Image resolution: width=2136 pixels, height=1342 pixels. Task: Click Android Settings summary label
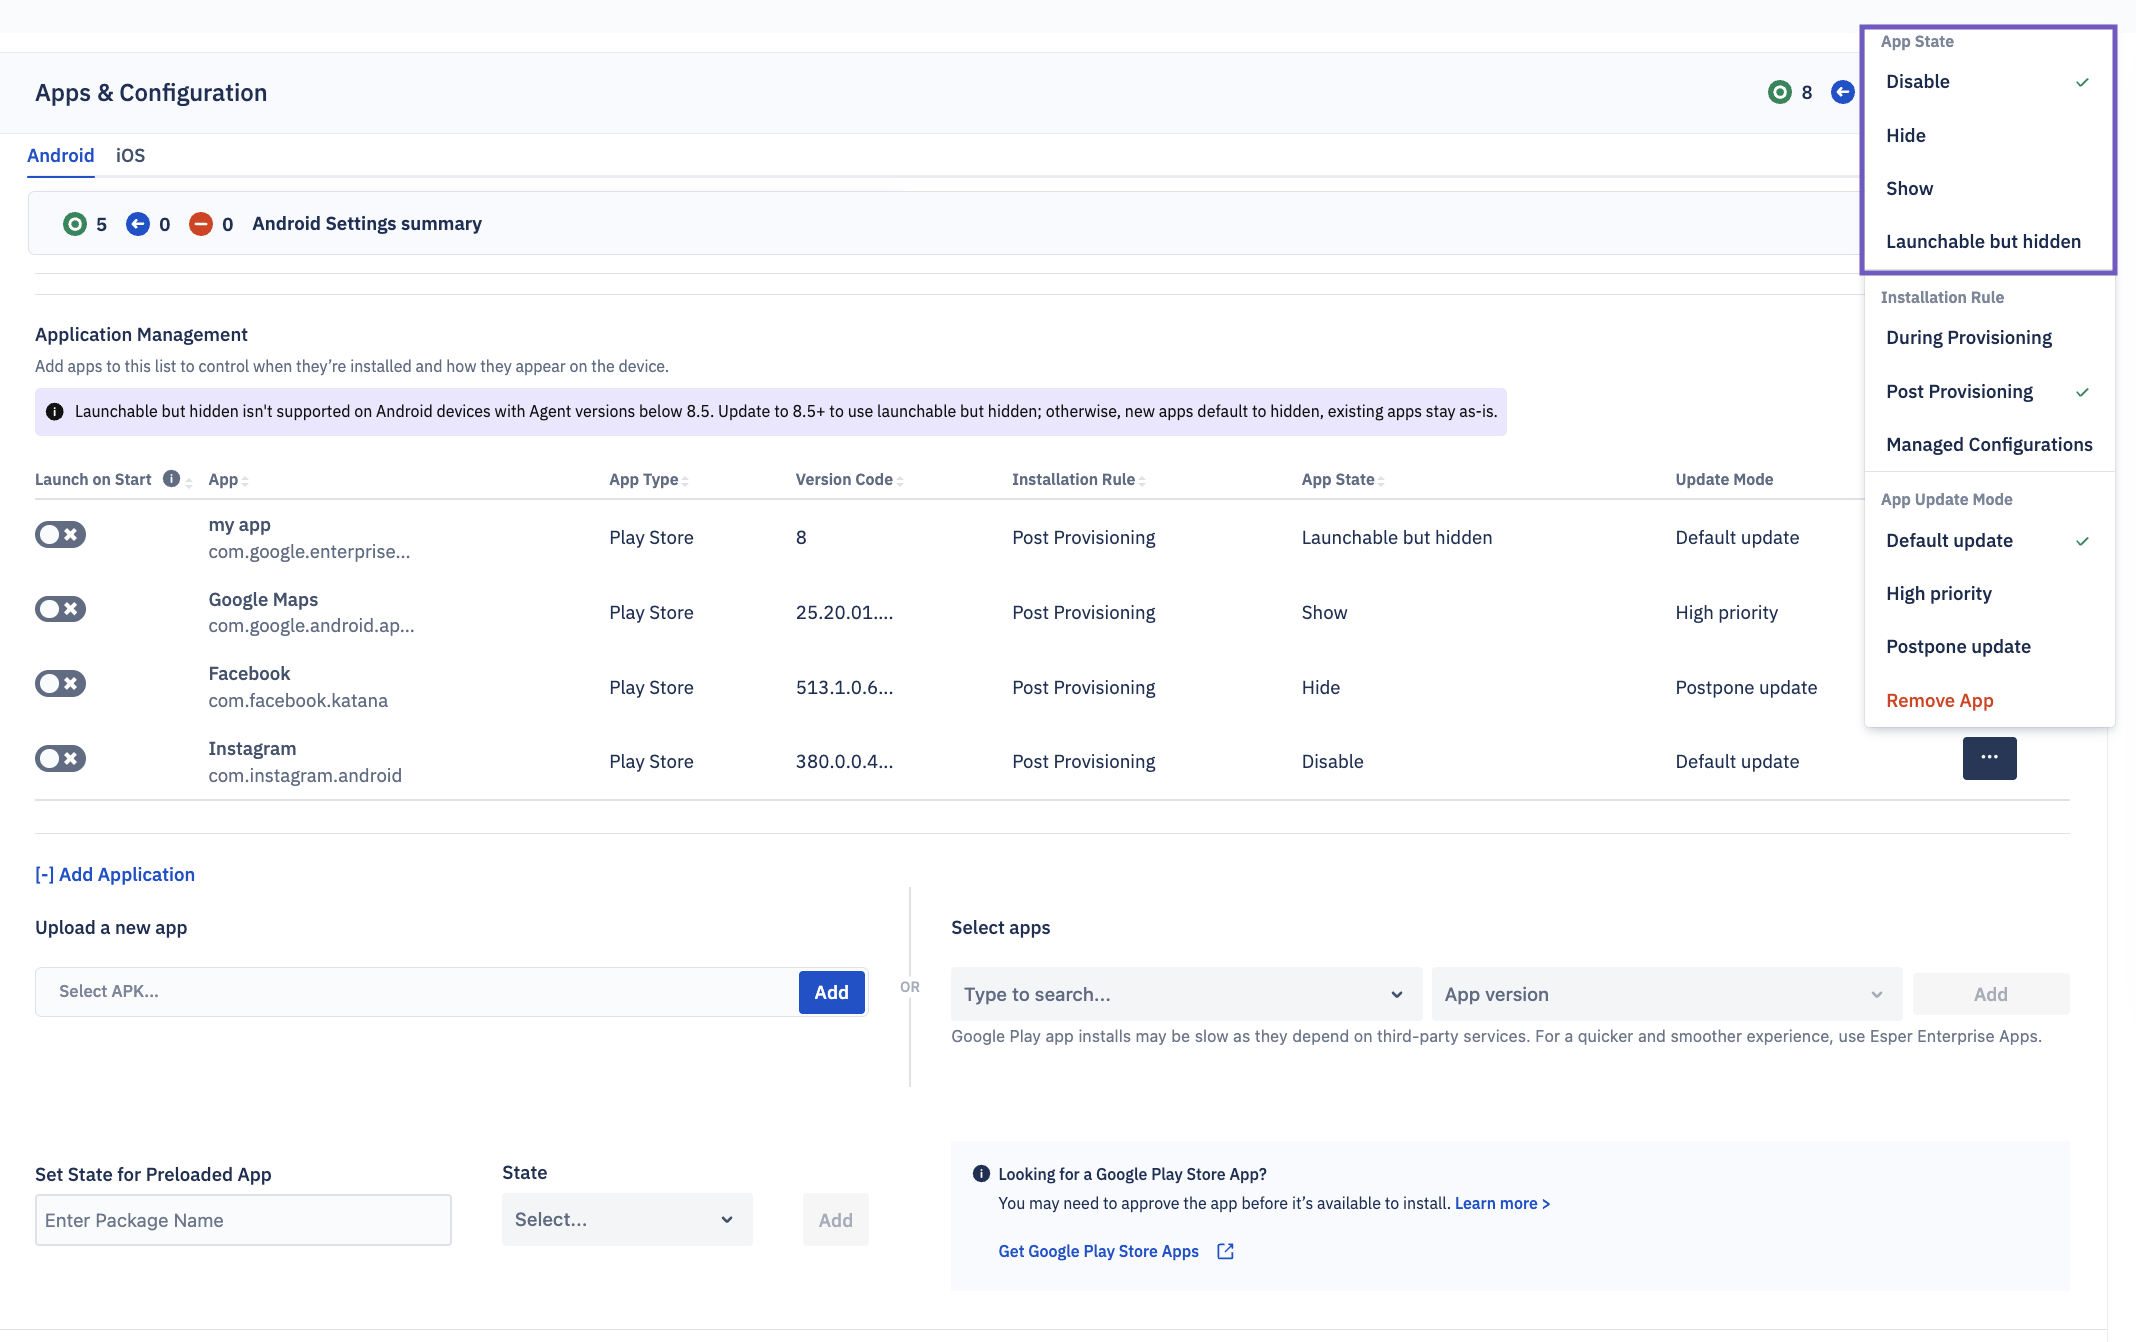367,224
